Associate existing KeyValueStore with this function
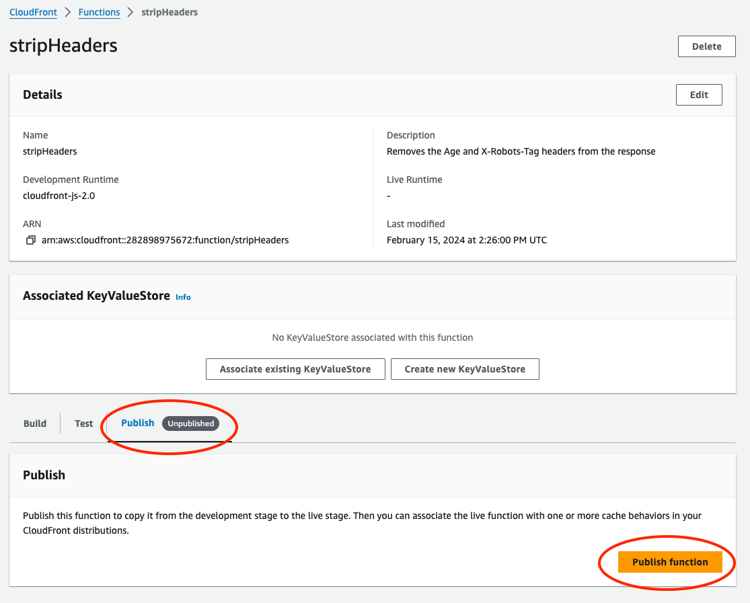Screen dimensions: 750x603 [295, 369]
